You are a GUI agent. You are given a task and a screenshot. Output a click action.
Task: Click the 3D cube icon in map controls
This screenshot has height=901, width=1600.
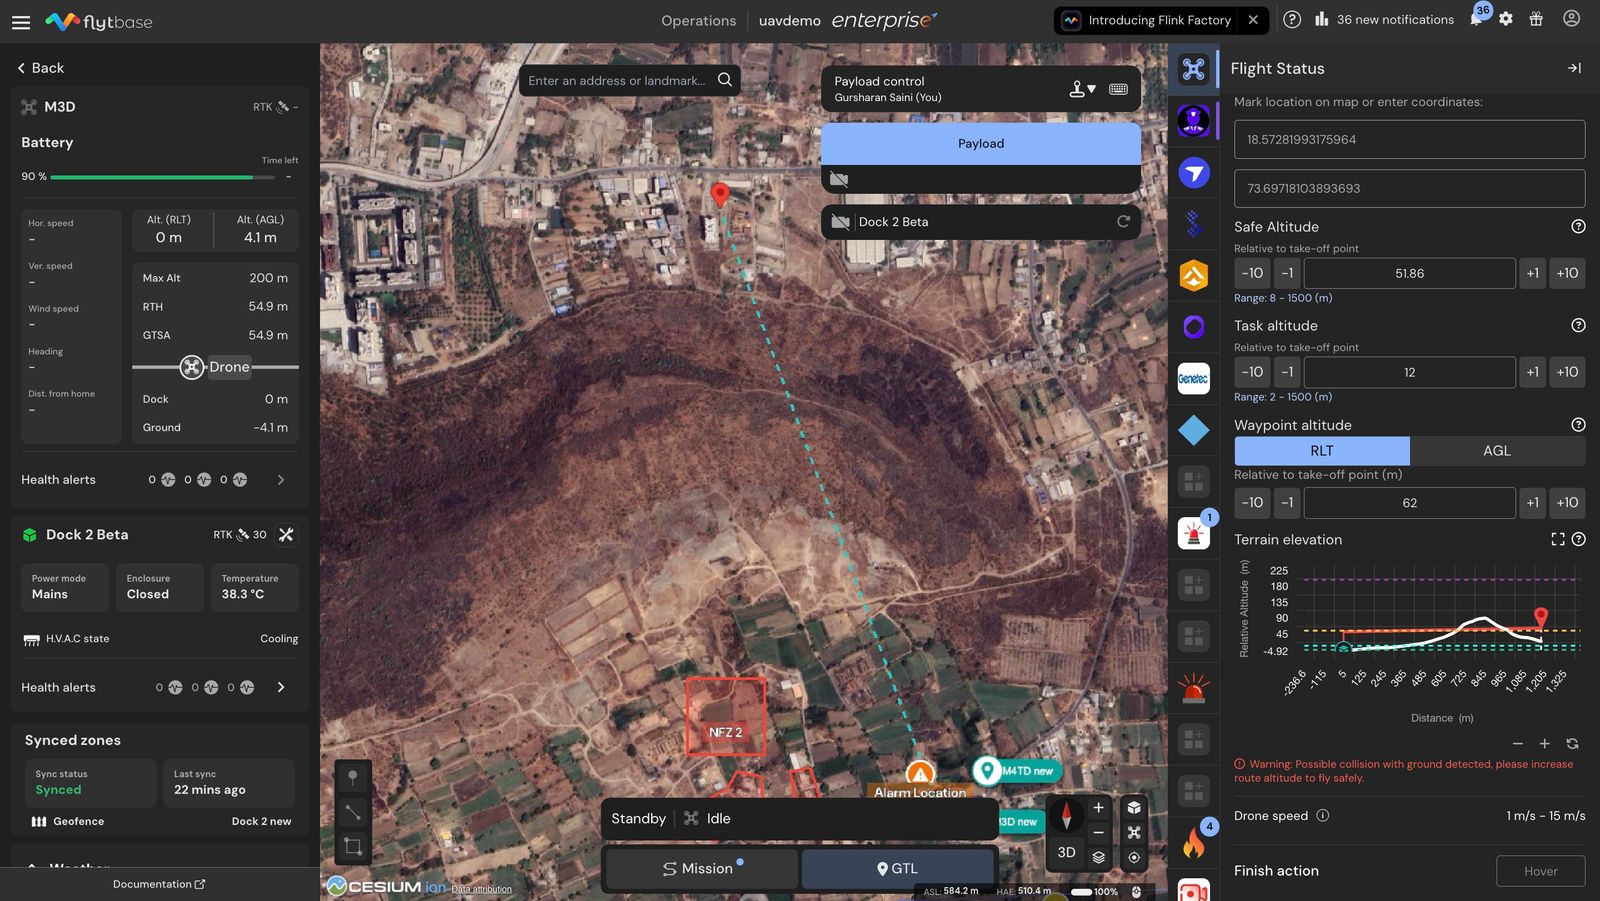1134,808
